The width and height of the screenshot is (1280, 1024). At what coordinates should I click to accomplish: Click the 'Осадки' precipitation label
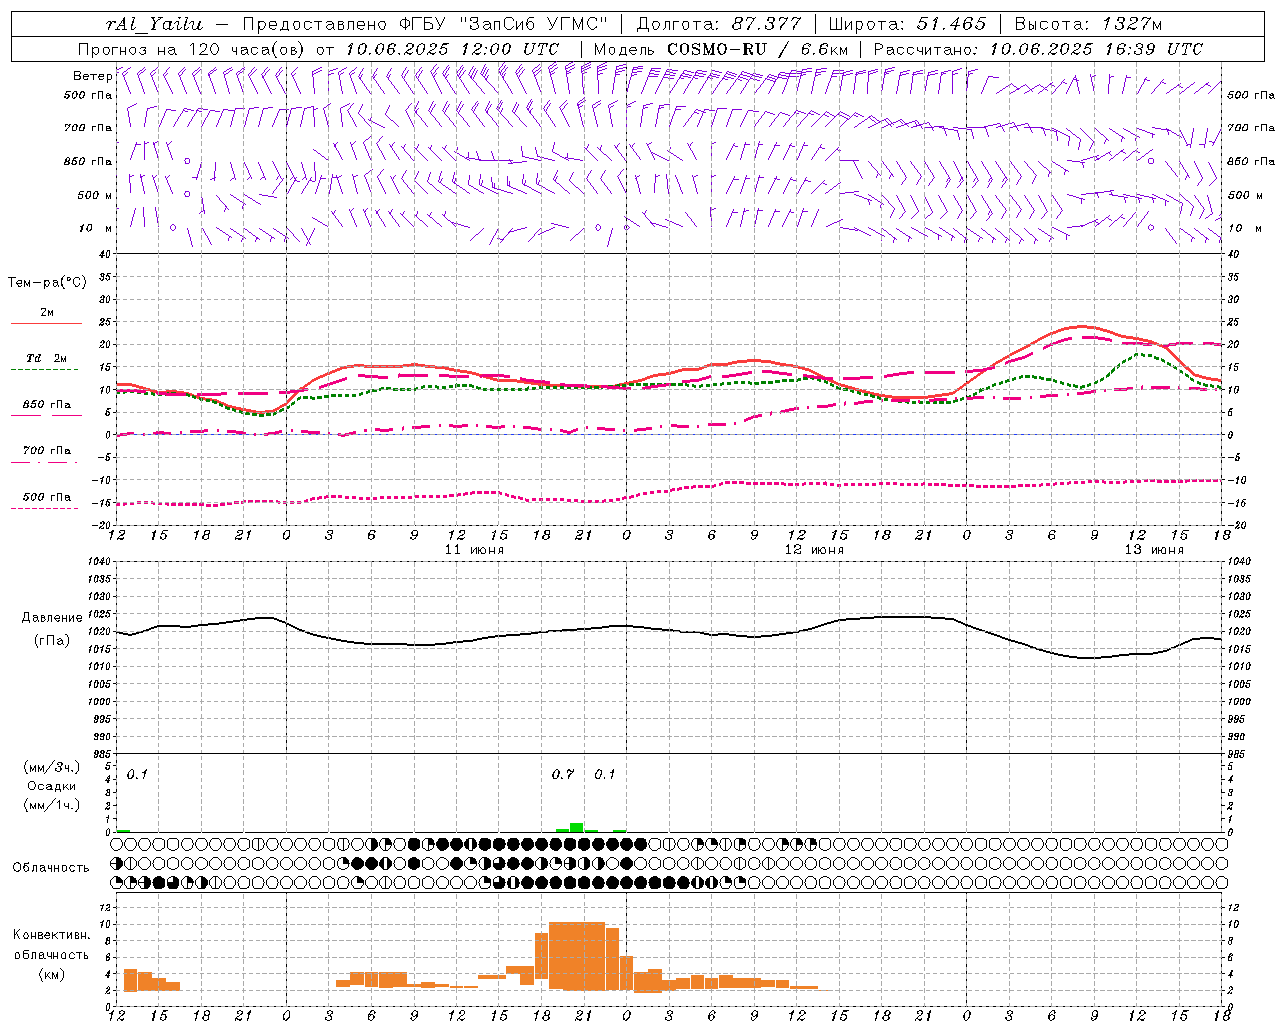(x=52, y=786)
